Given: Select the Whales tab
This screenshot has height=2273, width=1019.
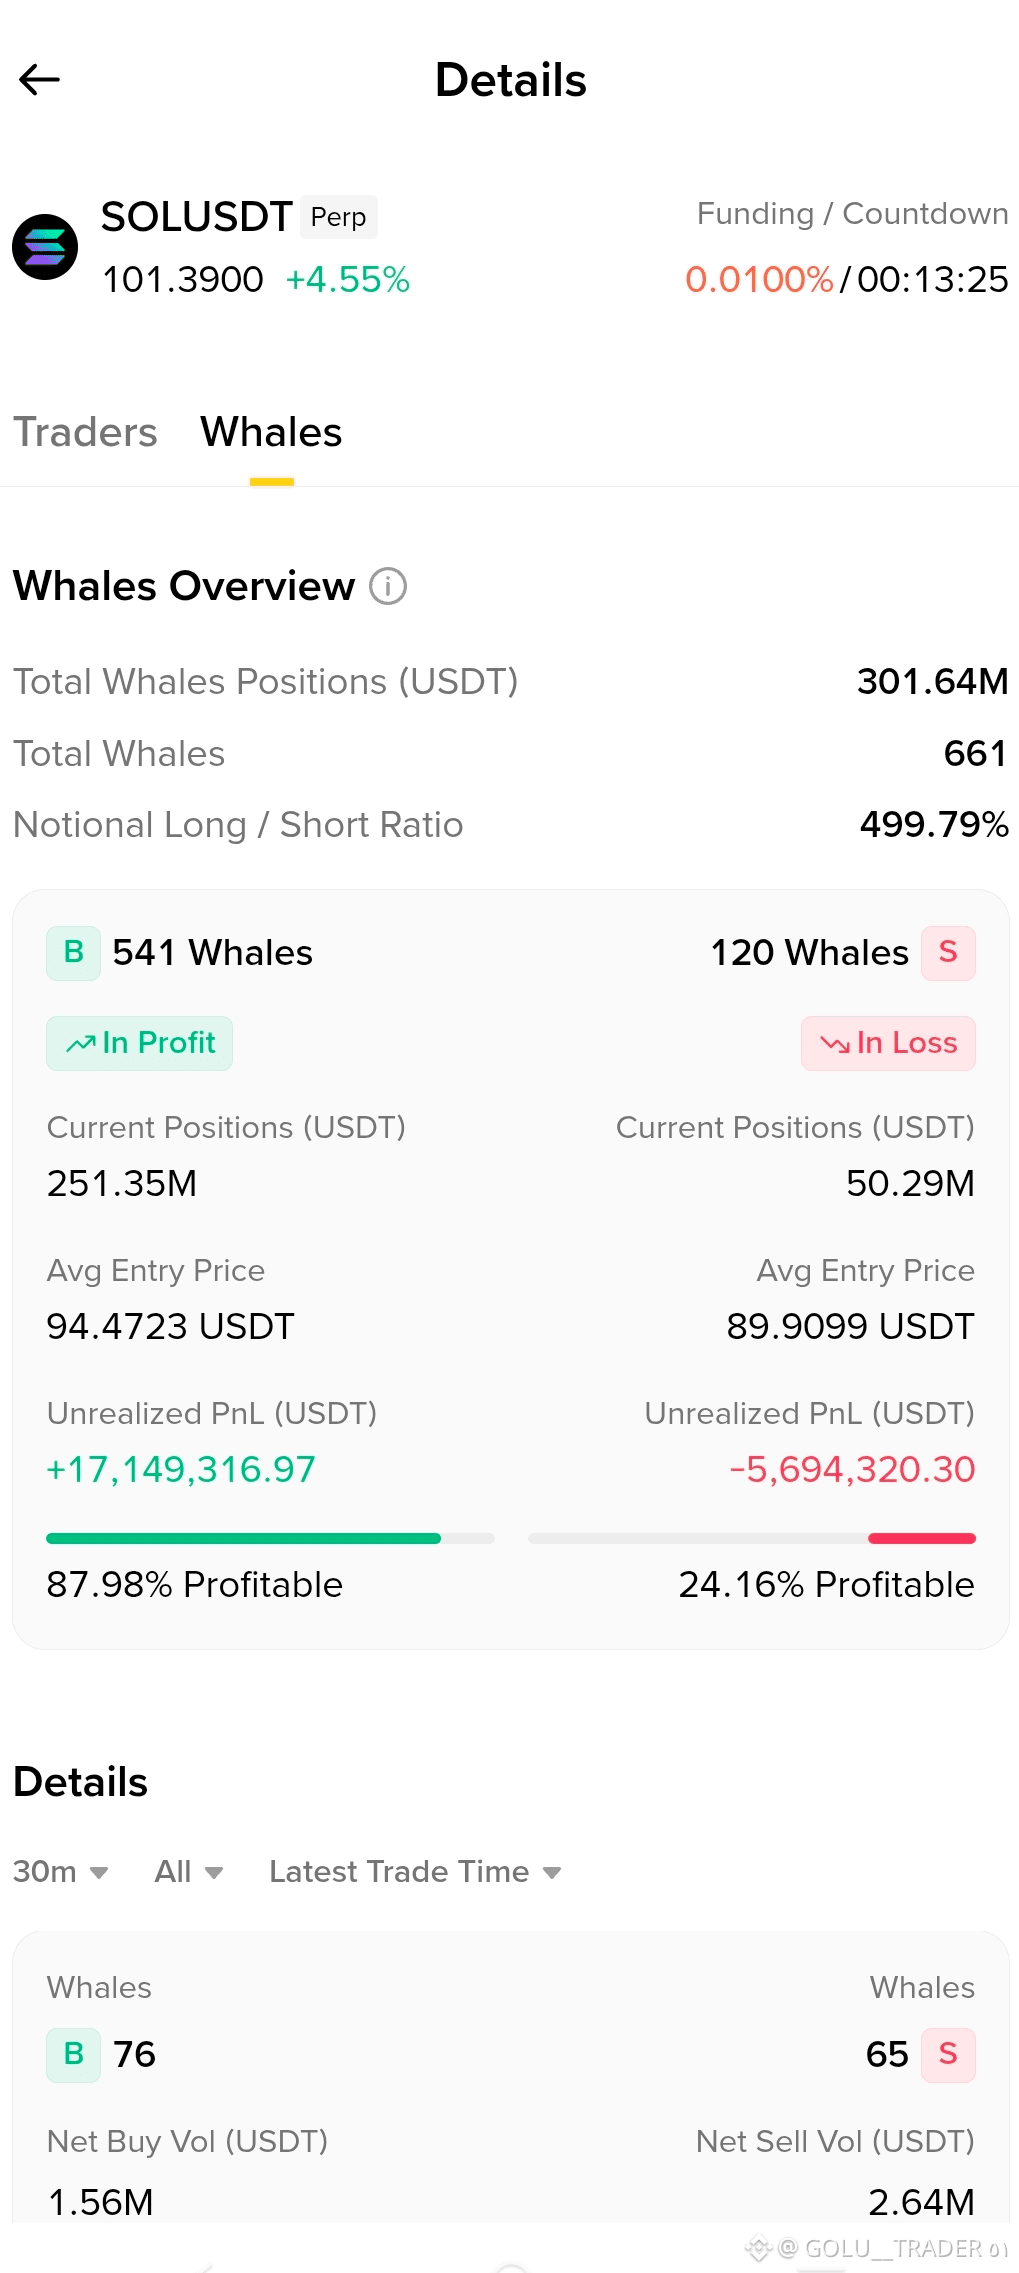Looking at the screenshot, I should click(x=271, y=432).
